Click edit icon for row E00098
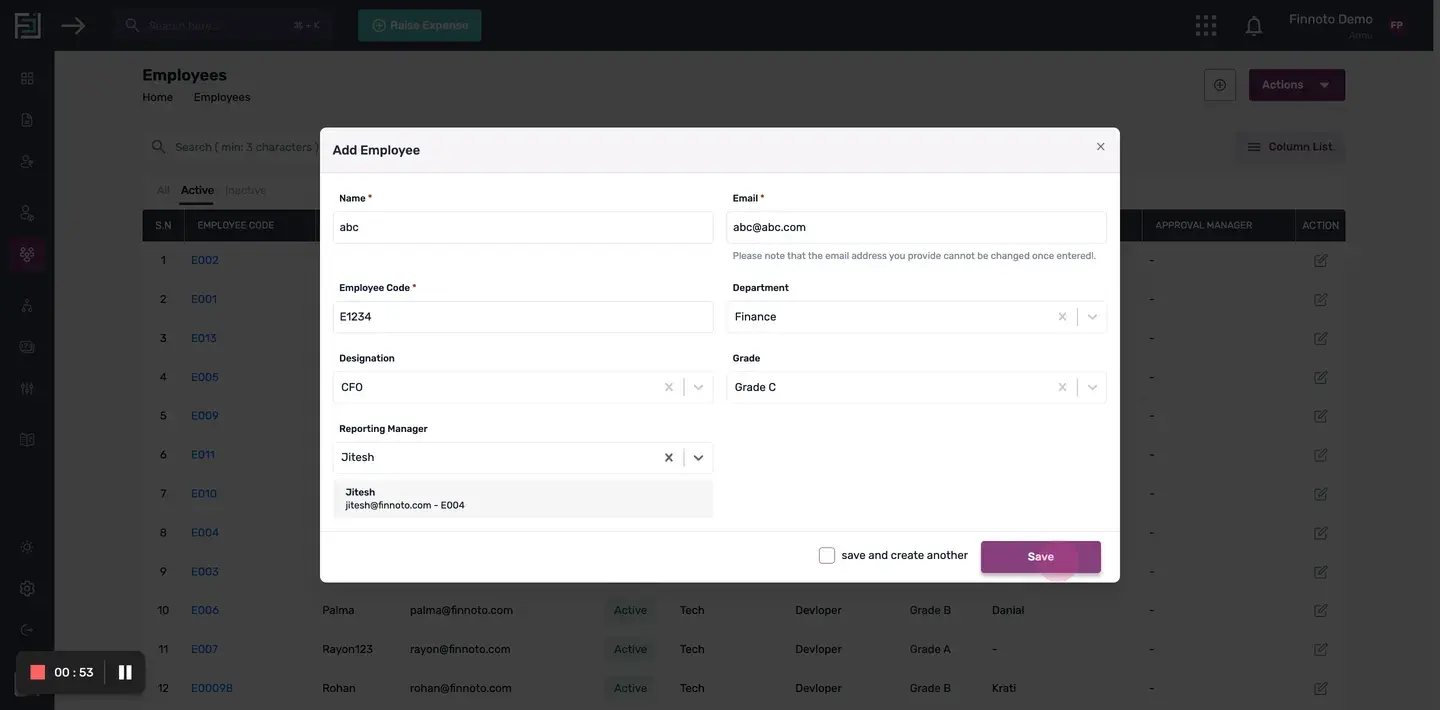 pyautogui.click(x=1320, y=688)
